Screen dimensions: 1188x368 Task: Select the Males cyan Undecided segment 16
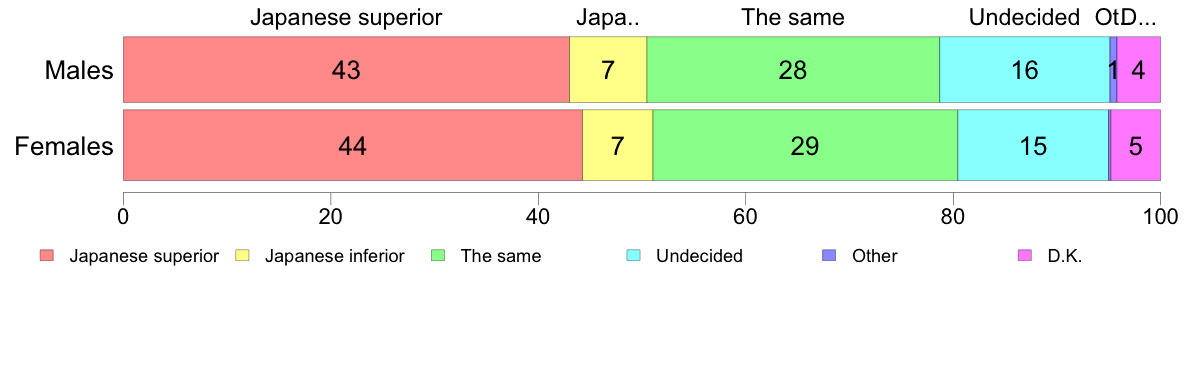pos(1024,69)
